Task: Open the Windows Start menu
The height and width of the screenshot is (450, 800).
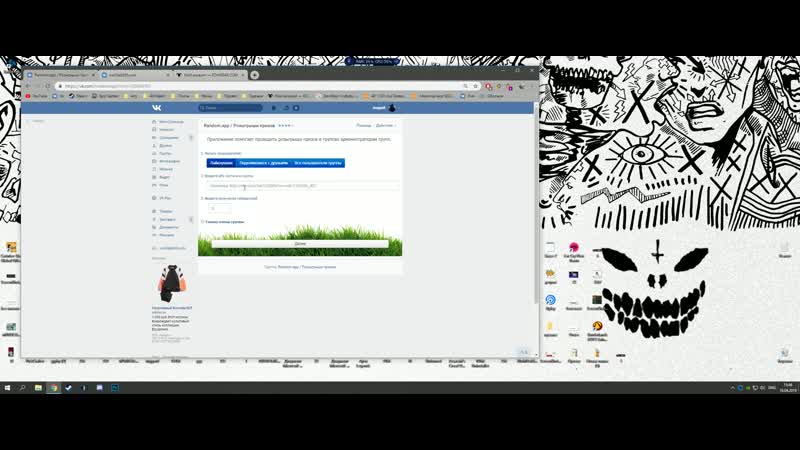Action: click(x=7, y=388)
